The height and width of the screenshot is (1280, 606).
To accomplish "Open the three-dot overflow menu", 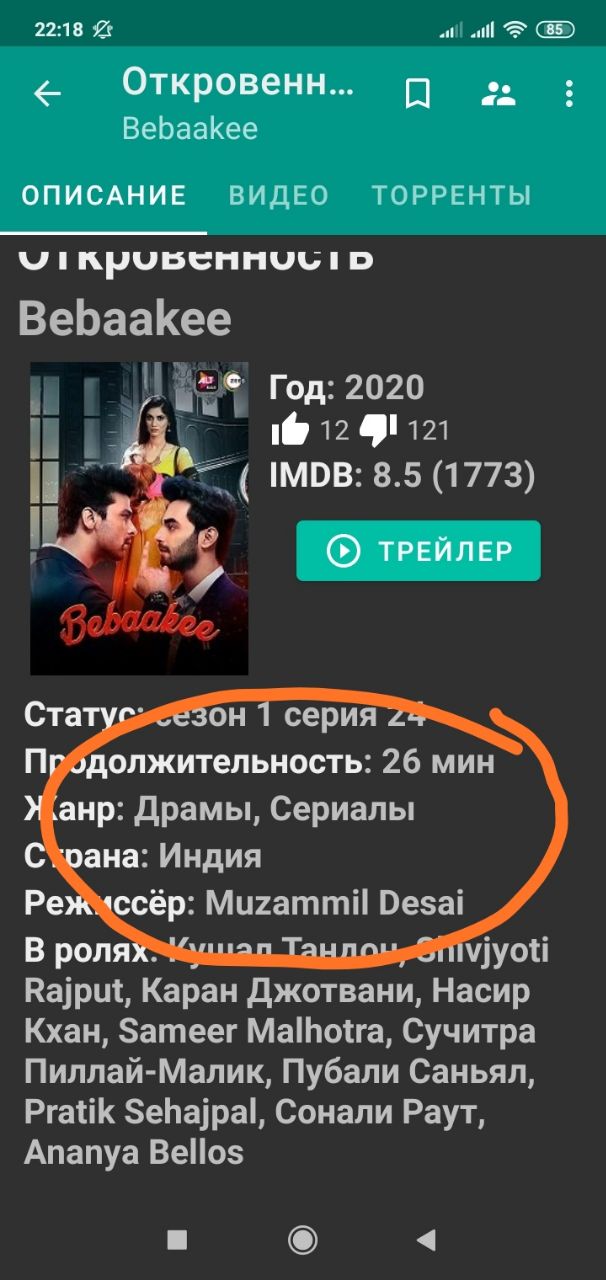I will coord(569,94).
